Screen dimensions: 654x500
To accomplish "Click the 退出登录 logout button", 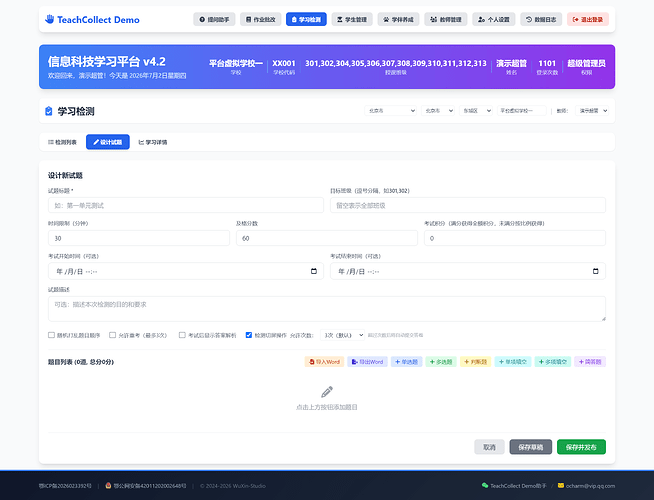I will [x=588, y=20].
